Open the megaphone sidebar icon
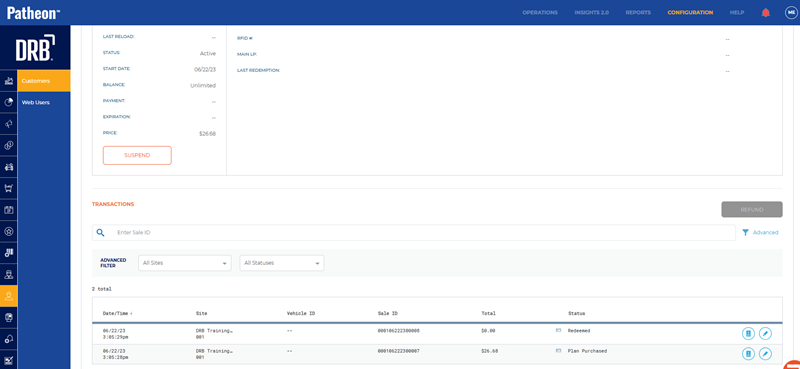 8,124
